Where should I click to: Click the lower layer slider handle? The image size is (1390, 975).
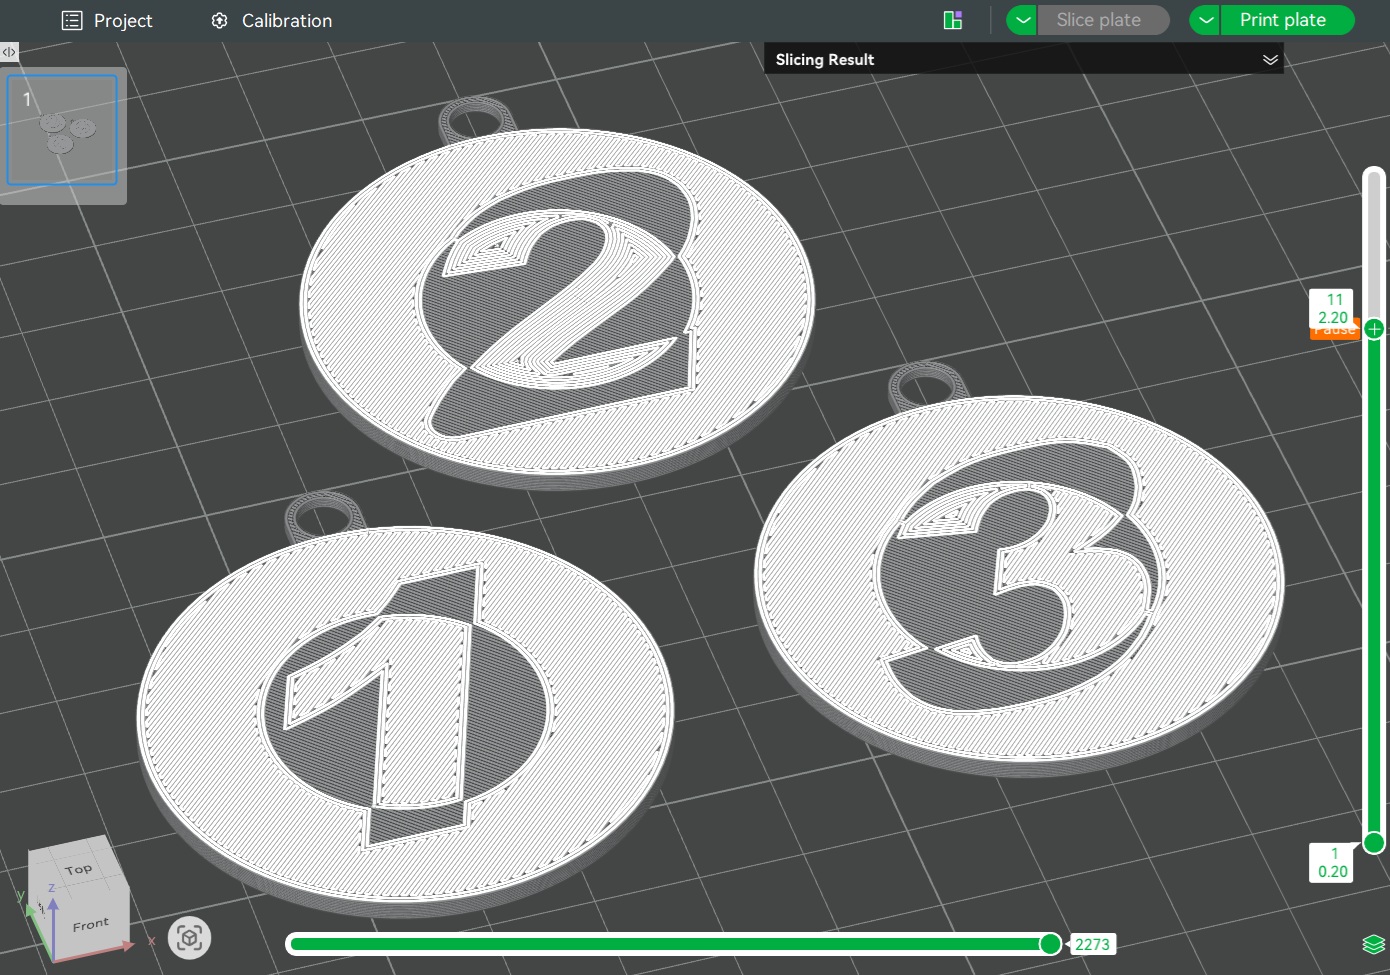click(x=1374, y=843)
